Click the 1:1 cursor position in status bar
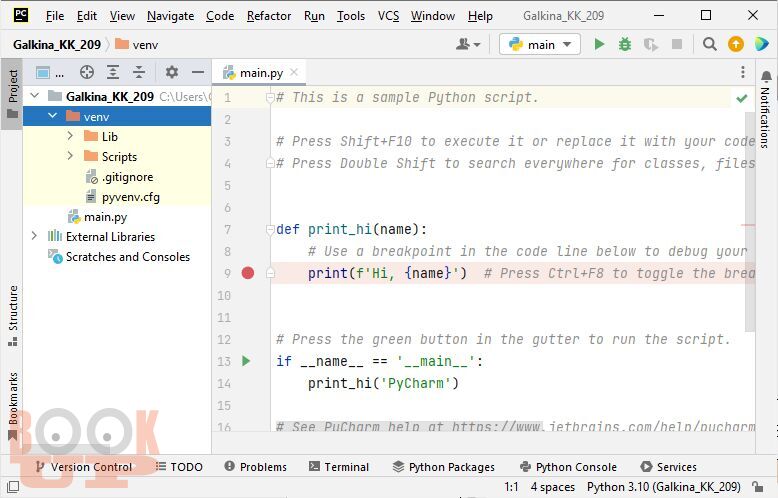 coord(511,487)
